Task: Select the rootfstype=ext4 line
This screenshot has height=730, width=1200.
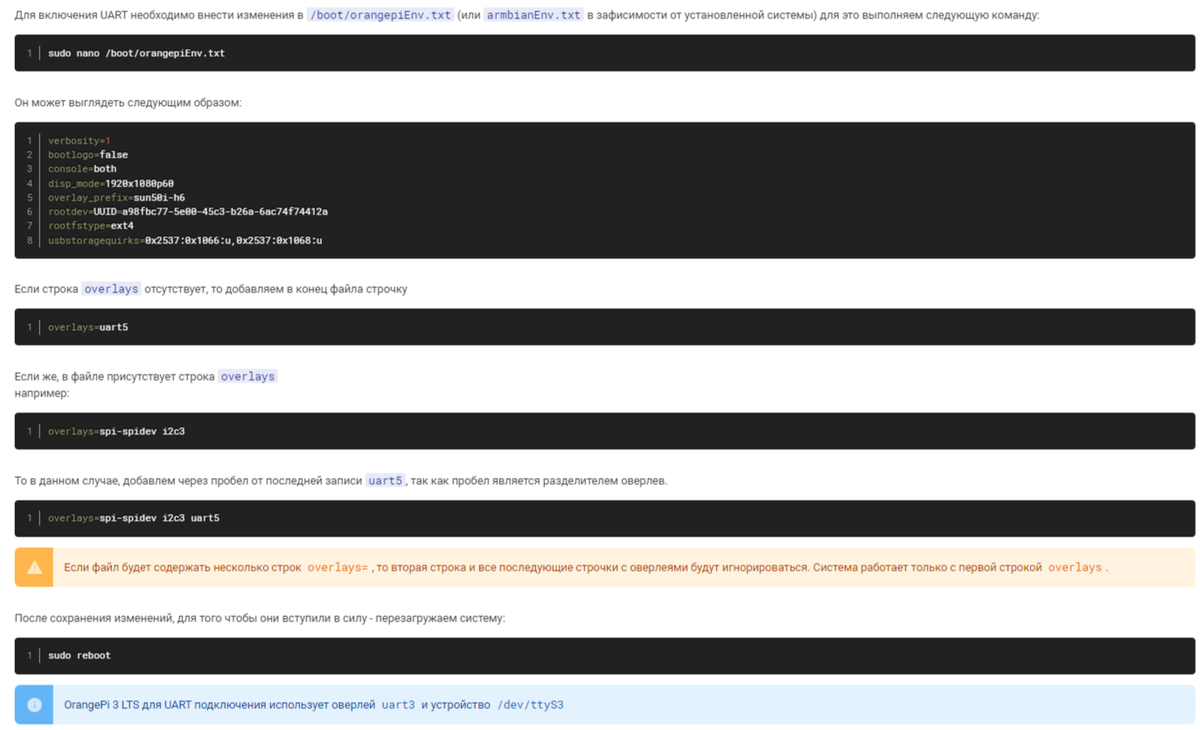Action: point(91,226)
